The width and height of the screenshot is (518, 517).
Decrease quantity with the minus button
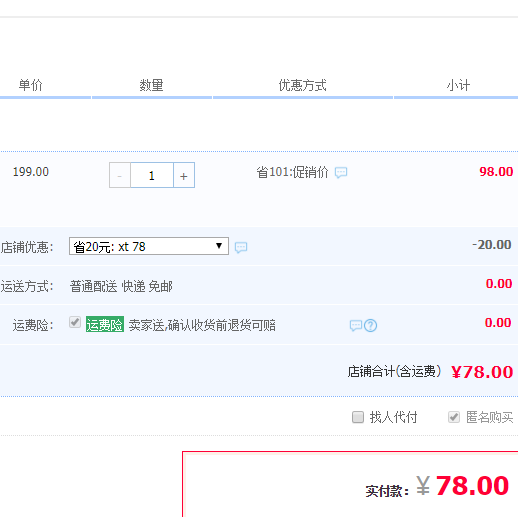(120, 175)
